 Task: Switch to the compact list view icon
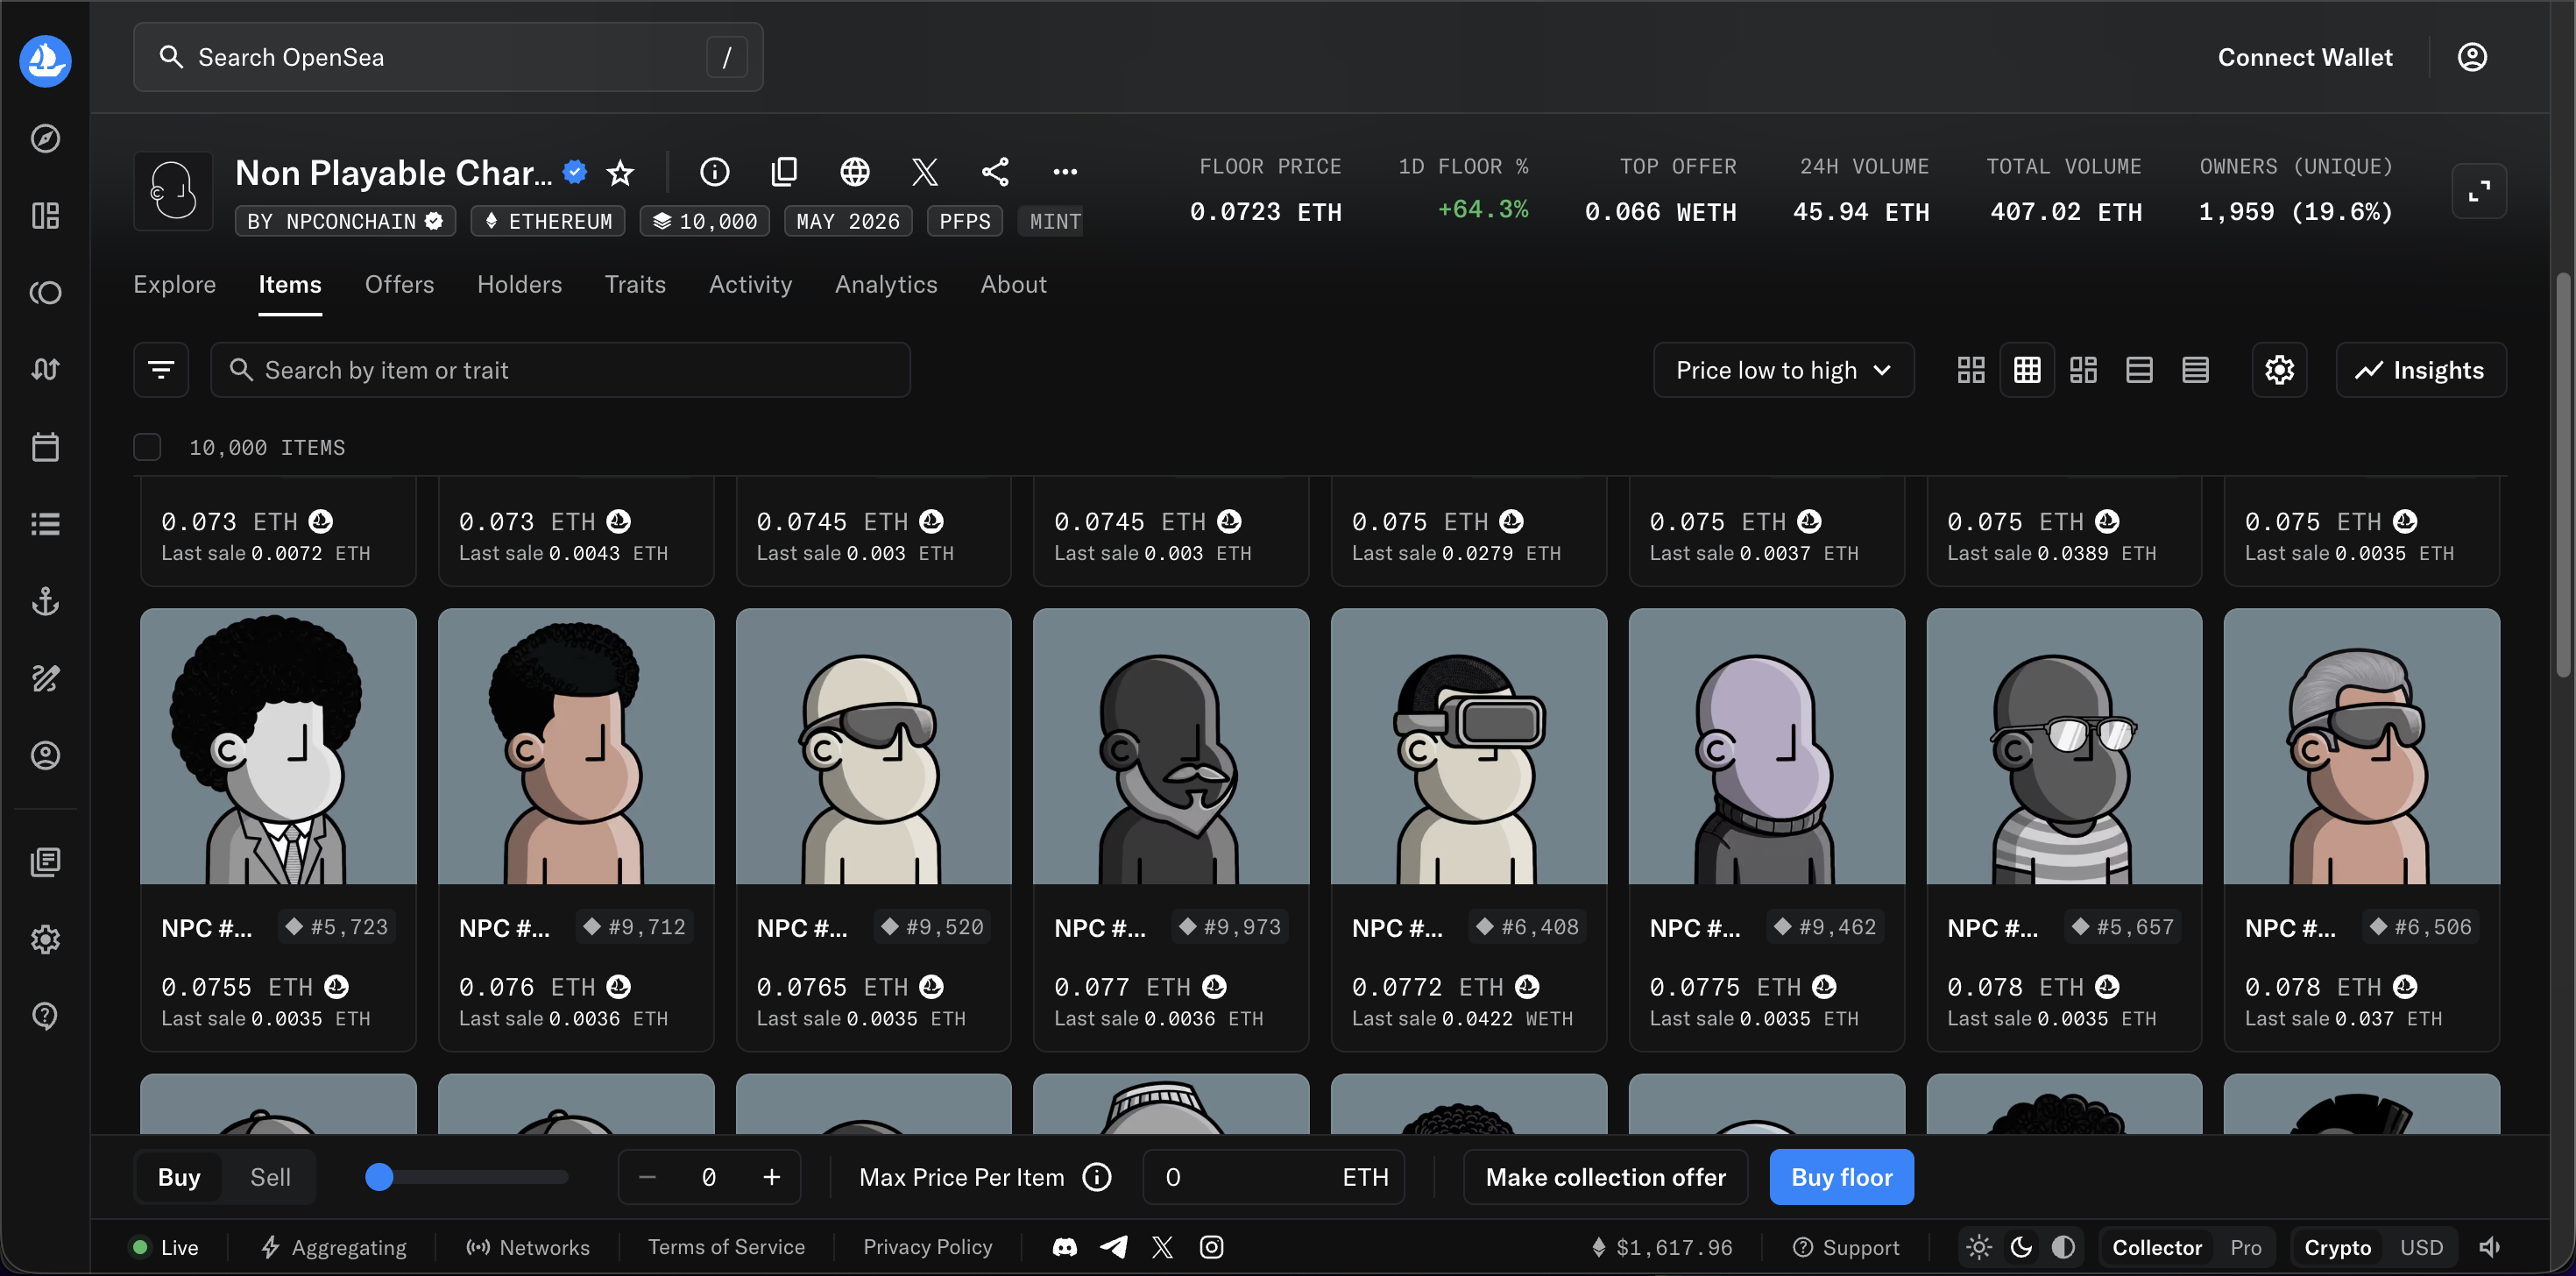pyautogui.click(x=2195, y=370)
